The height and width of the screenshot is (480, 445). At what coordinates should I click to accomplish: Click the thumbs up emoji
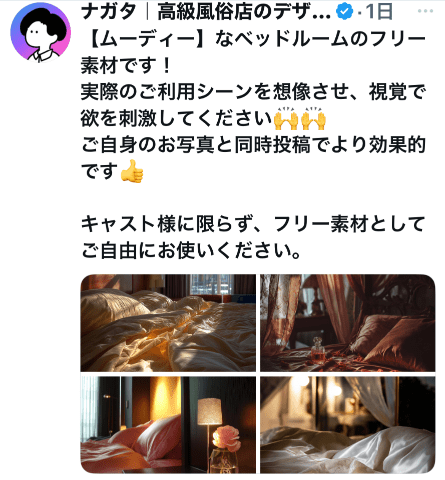[x=132, y=171]
